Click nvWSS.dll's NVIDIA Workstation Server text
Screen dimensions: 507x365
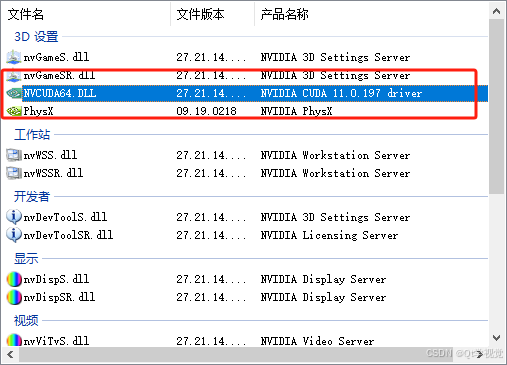pyautogui.click(x=335, y=155)
